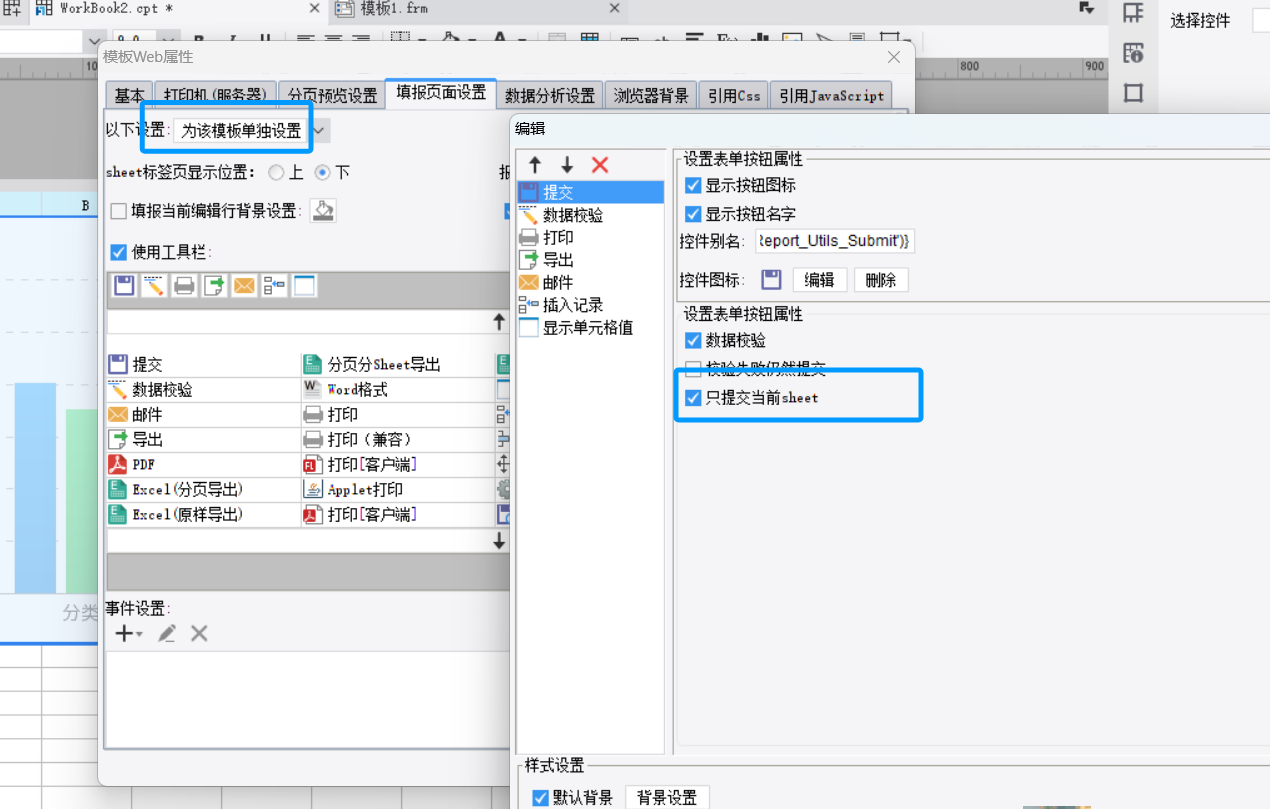Move selected button up with up arrow
This screenshot has width=1270, height=809.
(535, 165)
